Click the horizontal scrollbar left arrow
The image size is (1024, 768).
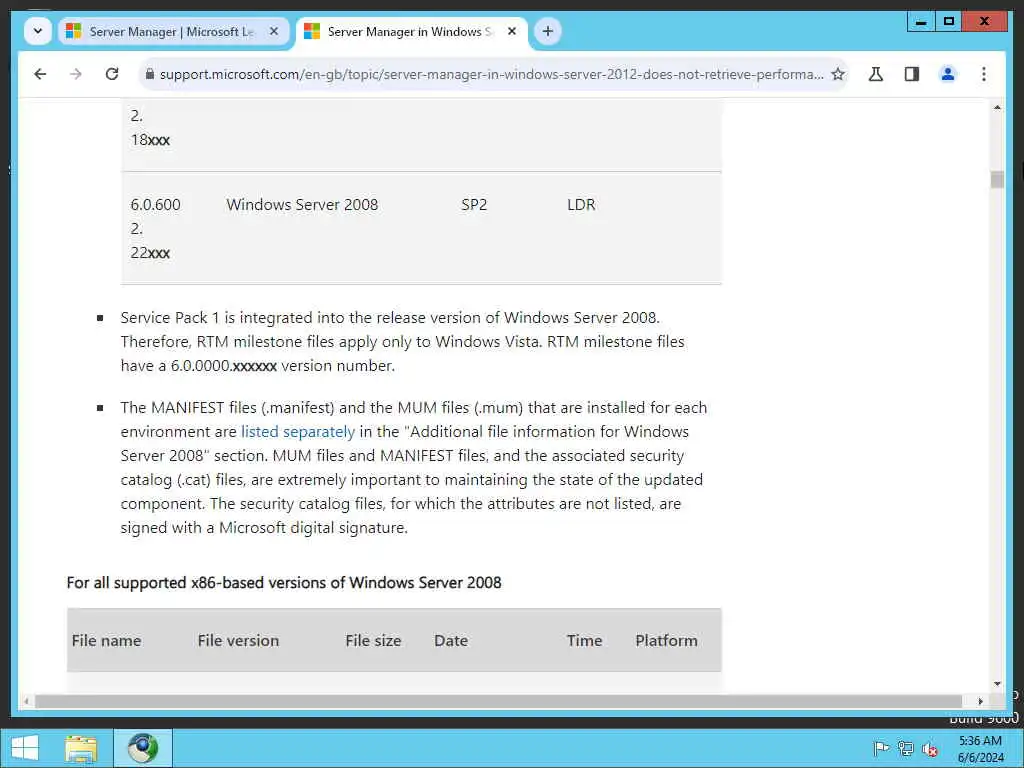tap(26, 701)
